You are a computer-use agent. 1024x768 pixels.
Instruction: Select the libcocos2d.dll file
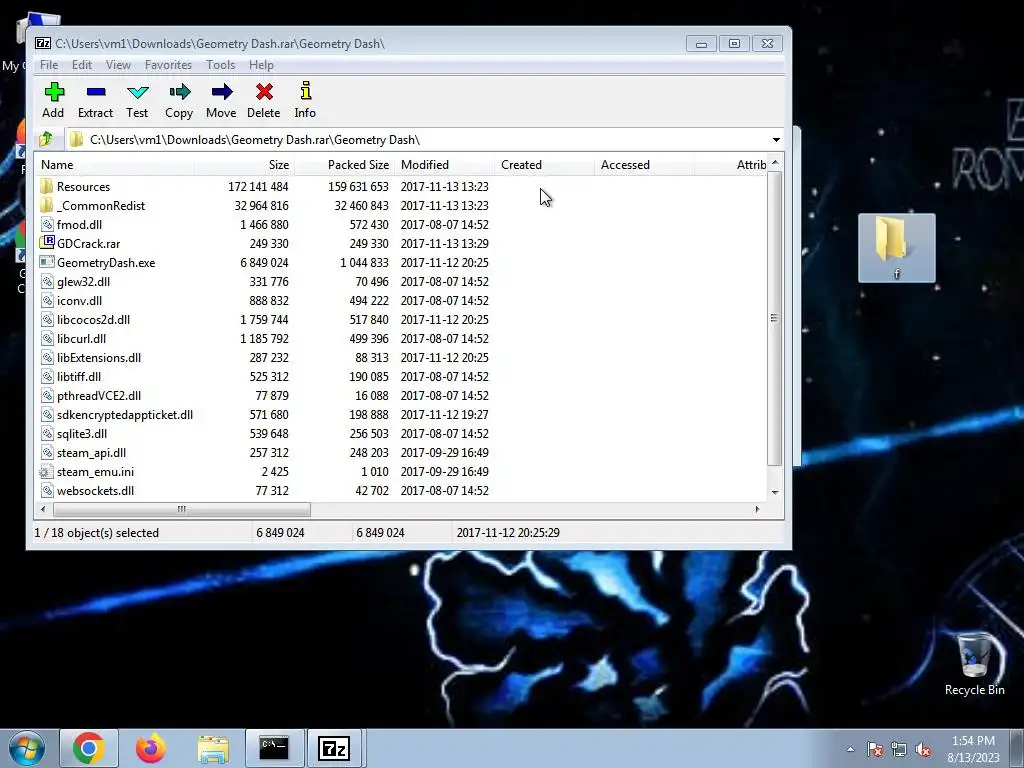pos(93,319)
